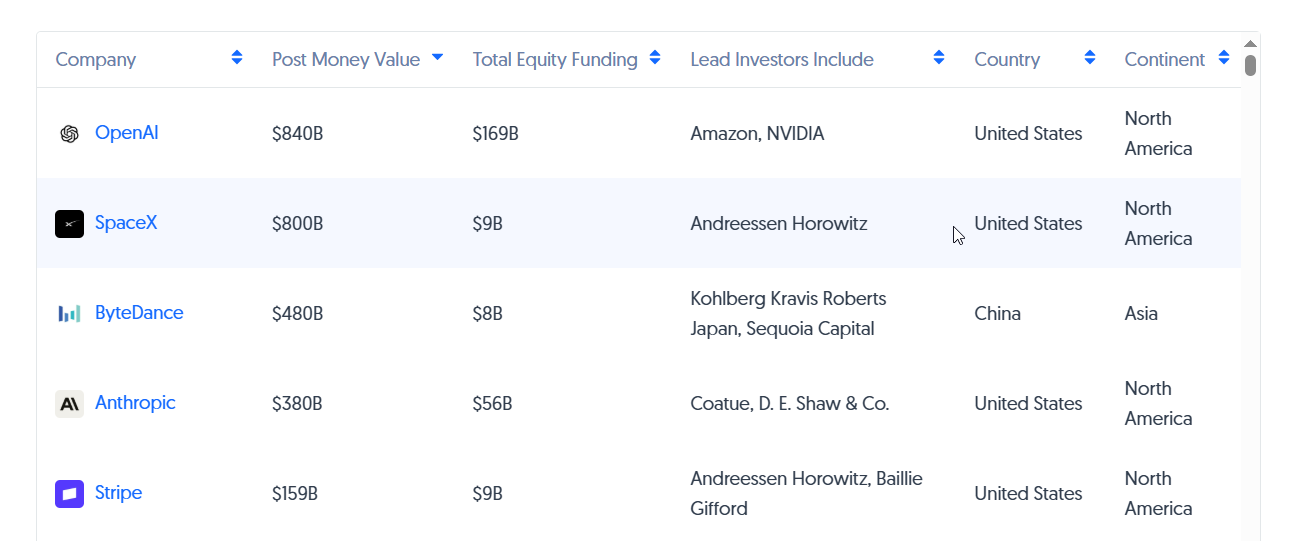This screenshot has height=541, width=1301.
Task: Click the scrollbar up arrow
Action: 1250,44
